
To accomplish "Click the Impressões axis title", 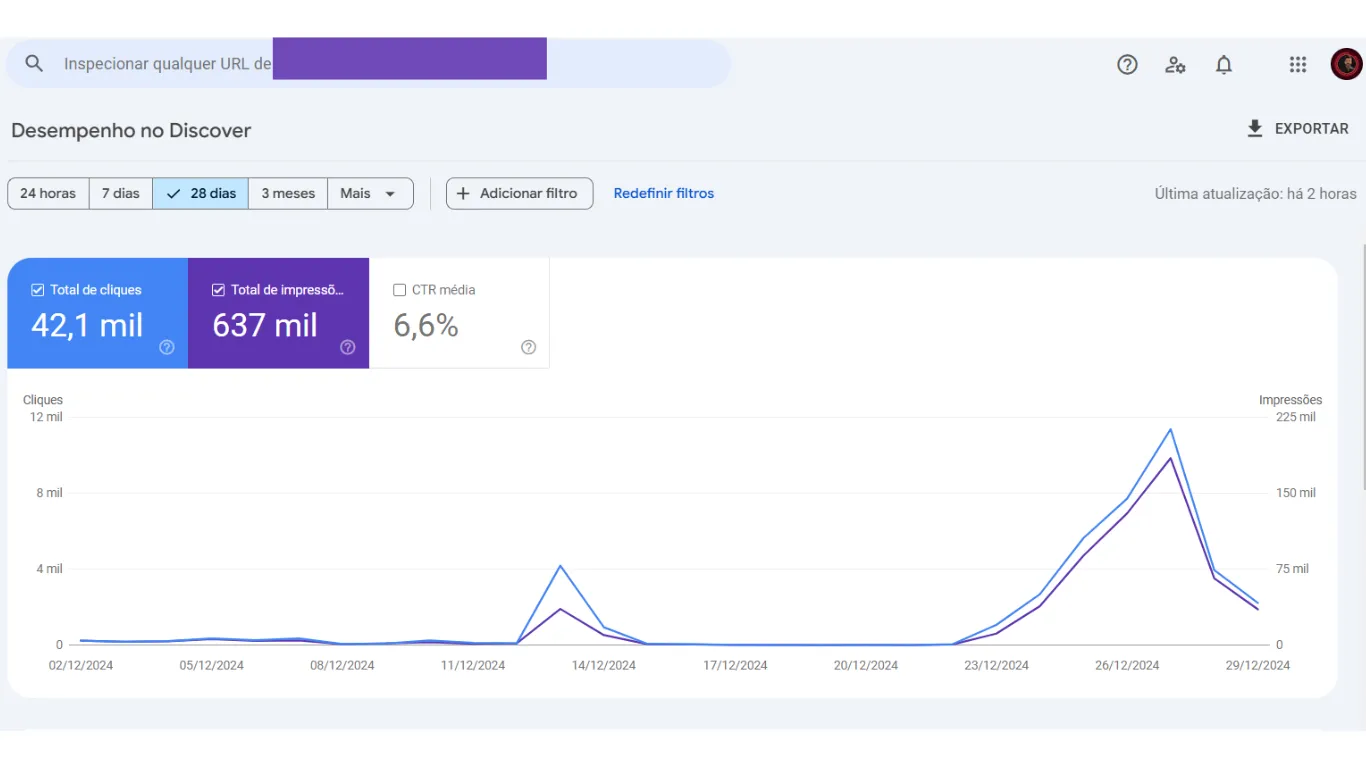I will click(1290, 400).
